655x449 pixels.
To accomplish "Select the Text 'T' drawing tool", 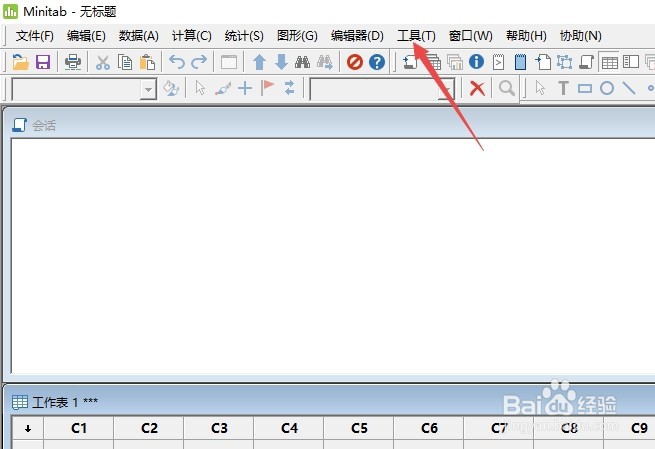I will click(x=563, y=88).
